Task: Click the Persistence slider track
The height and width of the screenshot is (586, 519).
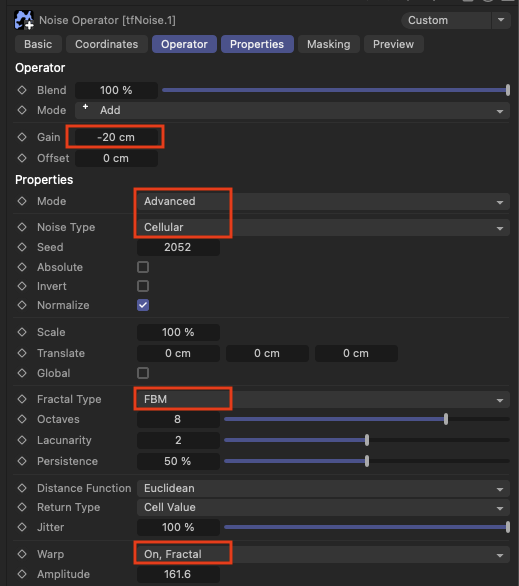Action: click(367, 461)
